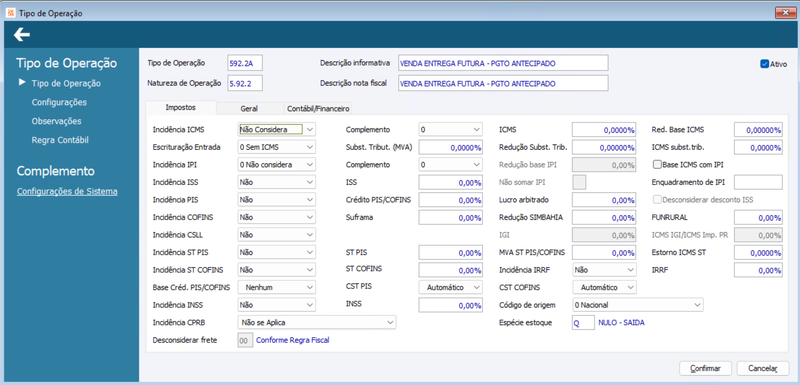Screen dimensions: 800x385
Task: Click the white back arrow icon
Action: pyautogui.click(x=22, y=35)
